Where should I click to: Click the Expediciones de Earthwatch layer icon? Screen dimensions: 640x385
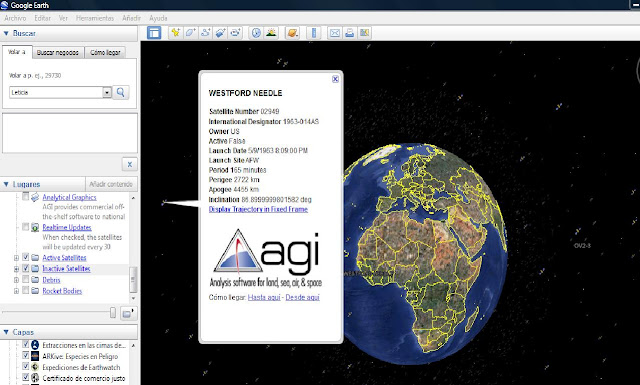35,367
